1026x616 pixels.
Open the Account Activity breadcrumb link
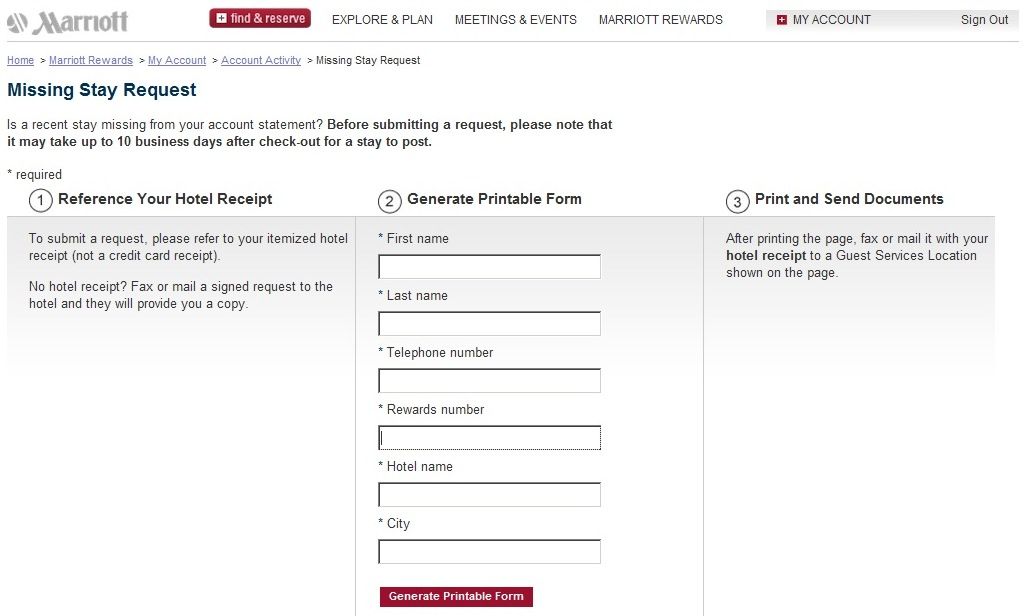(x=261, y=60)
